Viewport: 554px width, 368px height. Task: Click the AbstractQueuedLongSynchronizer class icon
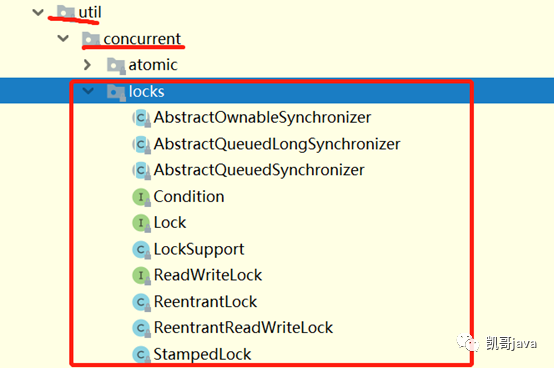click(141, 144)
